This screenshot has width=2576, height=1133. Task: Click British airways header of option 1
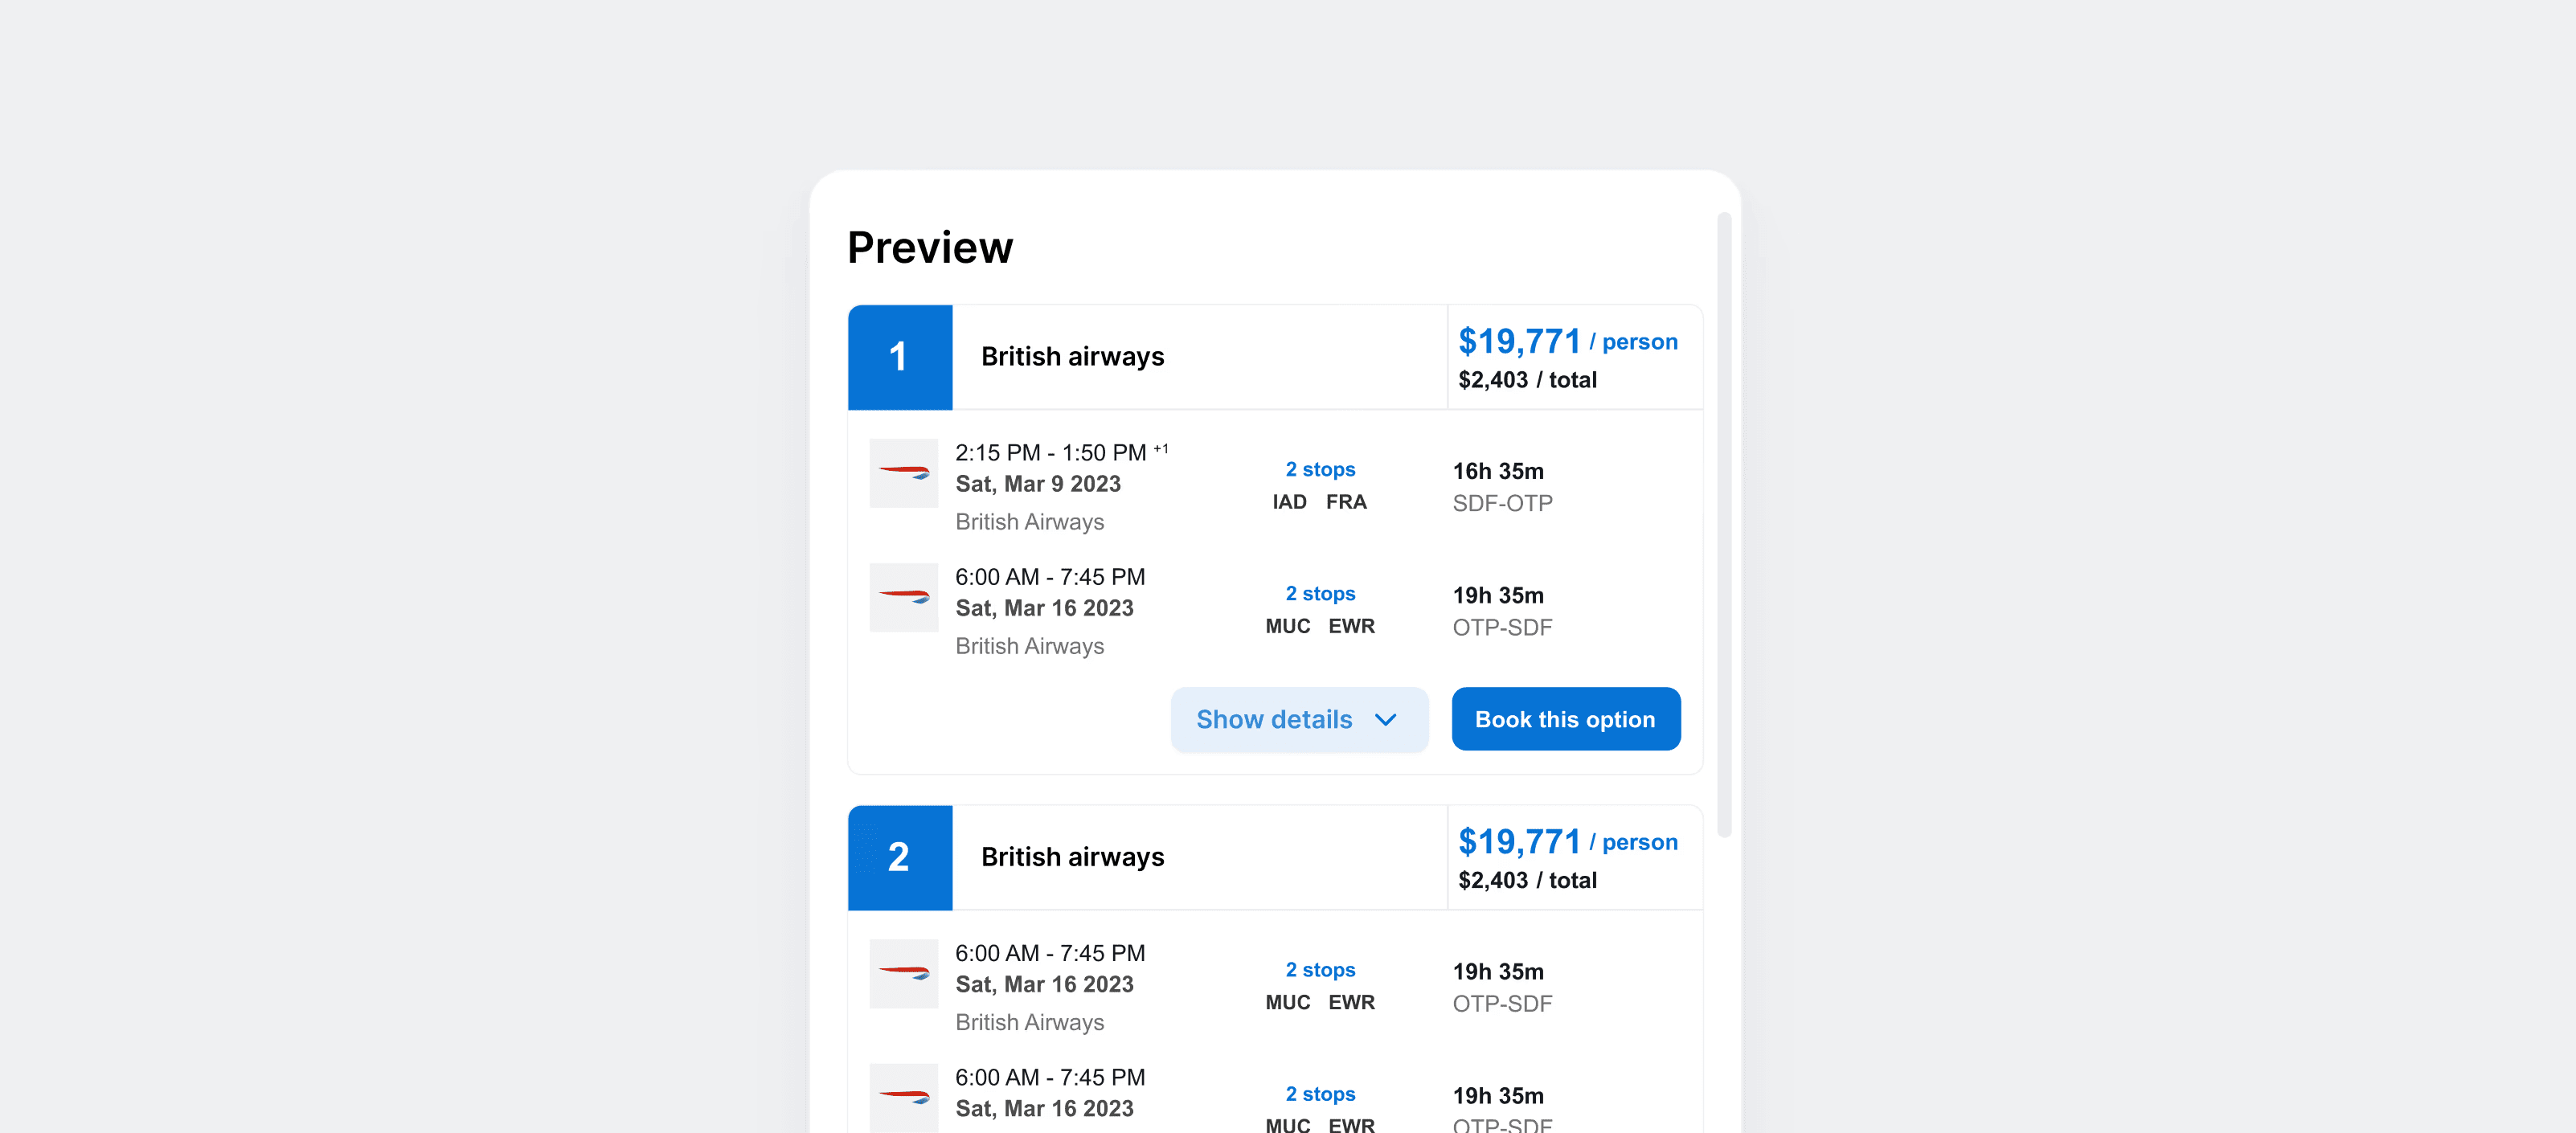pyautogui.click(x=1072, y=357)
